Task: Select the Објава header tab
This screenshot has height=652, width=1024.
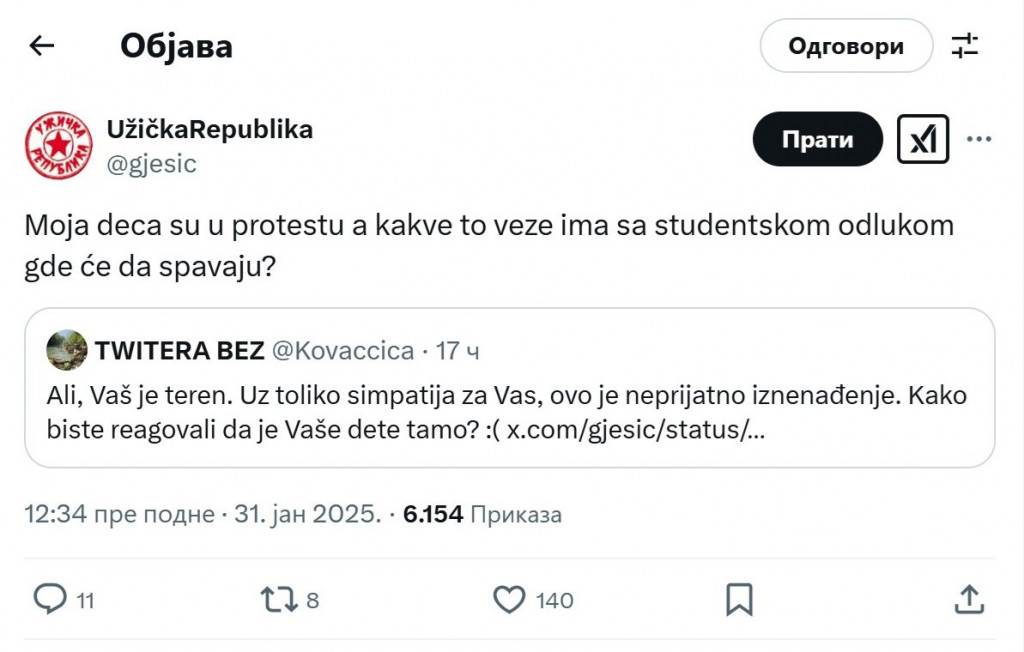Action: pyautogui.click(x=177, y=45)
